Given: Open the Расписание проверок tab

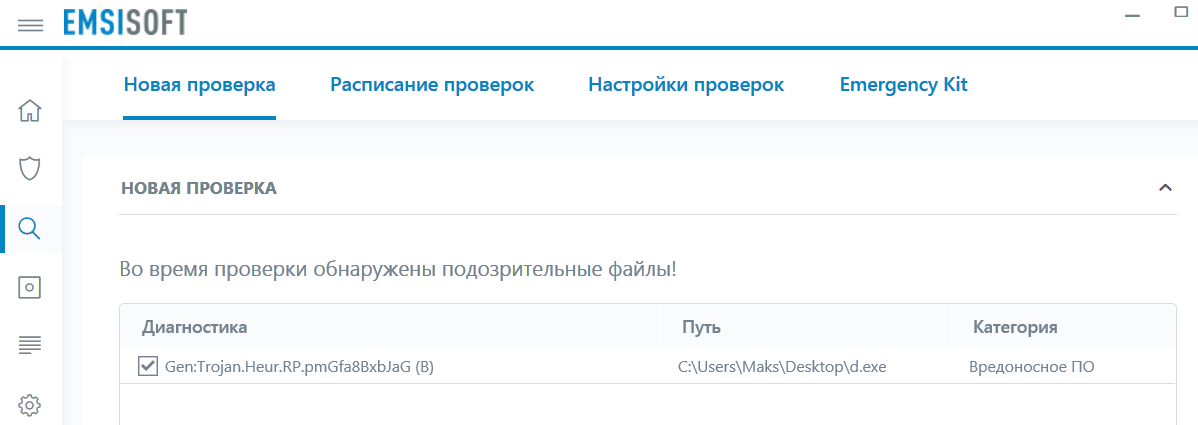Looking at the screenshot, I should (432, 85).
